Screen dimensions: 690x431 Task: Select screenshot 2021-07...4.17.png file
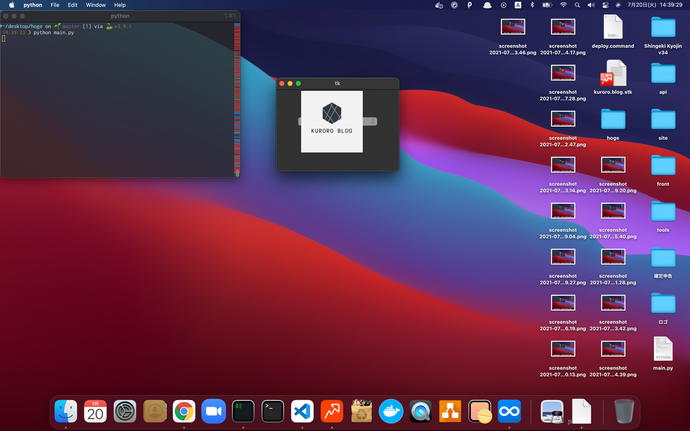563,36
